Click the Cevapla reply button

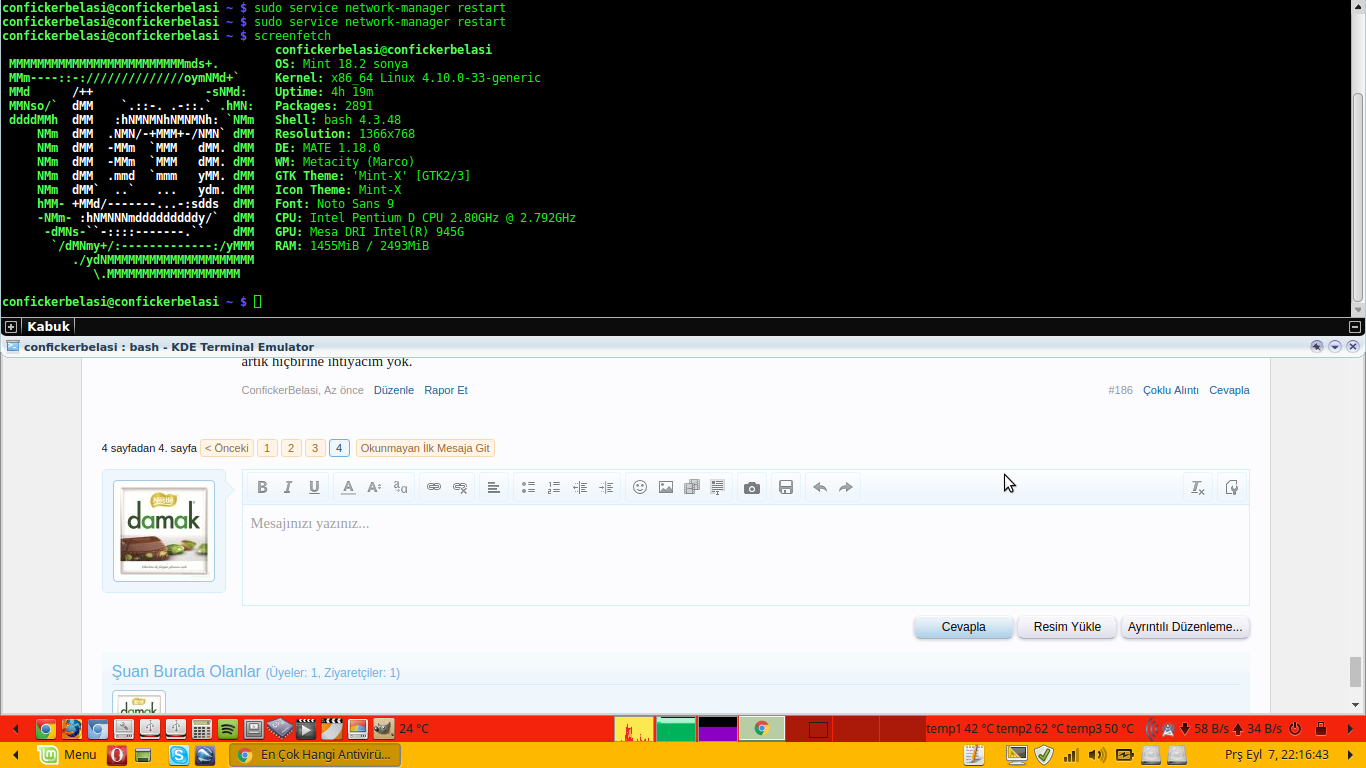click(963, 627)
